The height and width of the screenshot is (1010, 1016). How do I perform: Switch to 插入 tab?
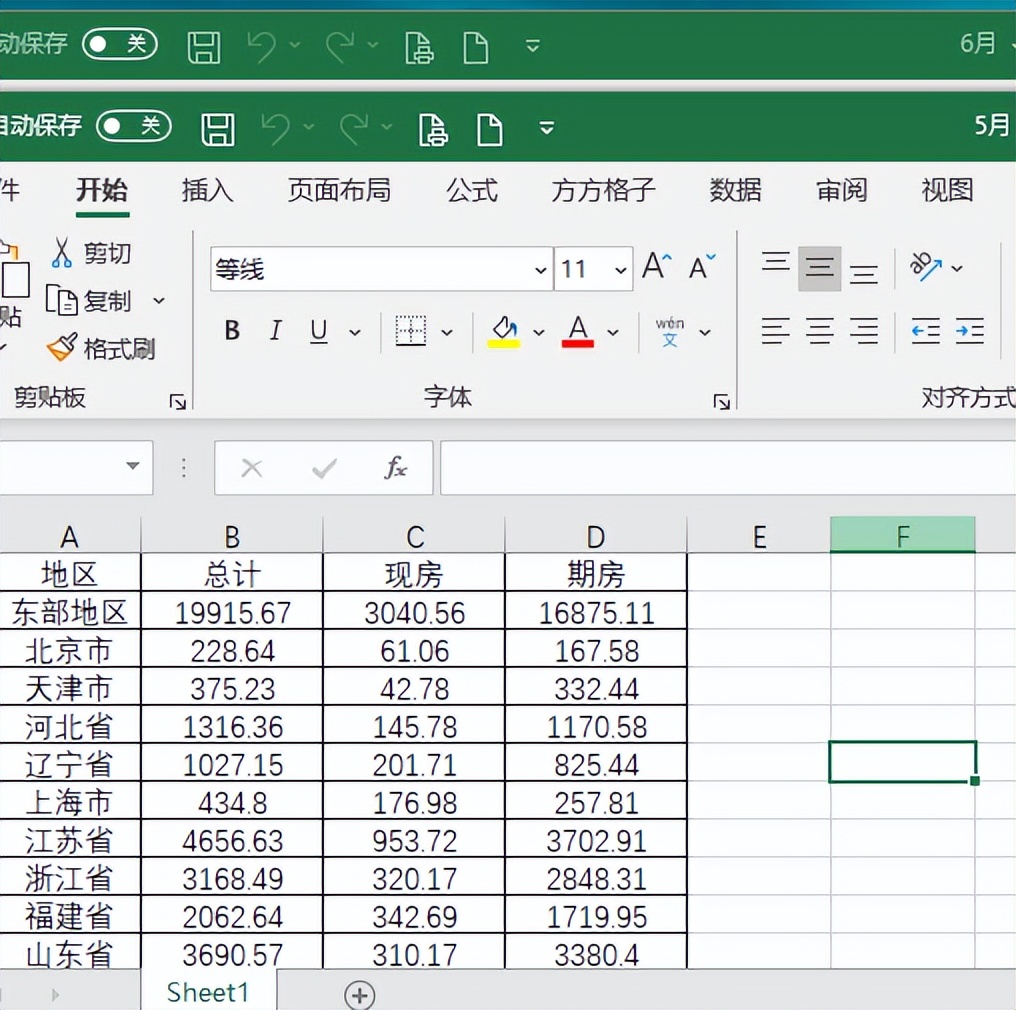pos(207,190)
